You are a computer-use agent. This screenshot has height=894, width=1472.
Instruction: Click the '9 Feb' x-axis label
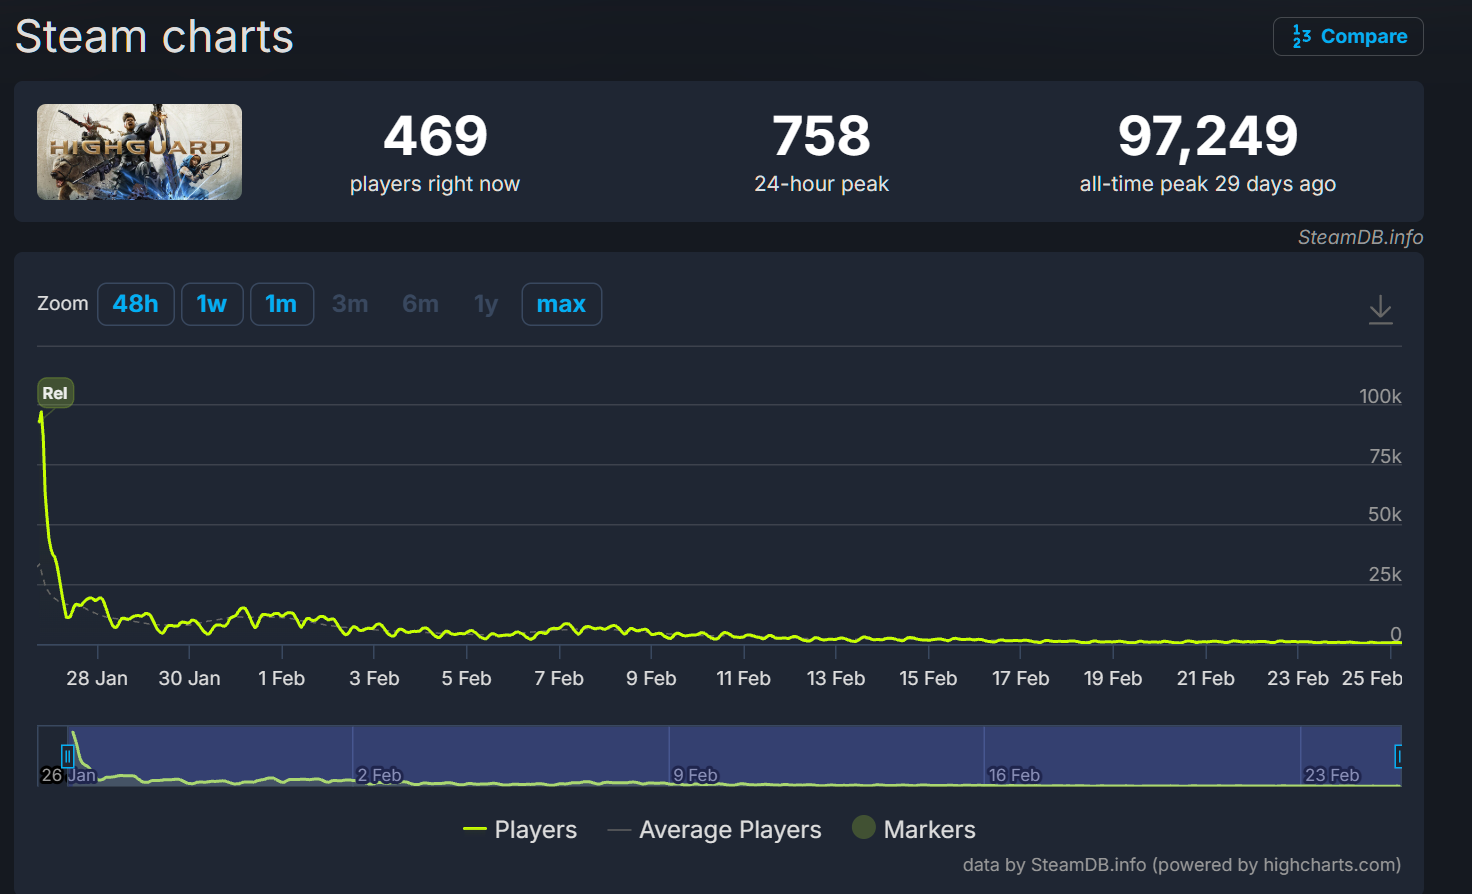651,678
